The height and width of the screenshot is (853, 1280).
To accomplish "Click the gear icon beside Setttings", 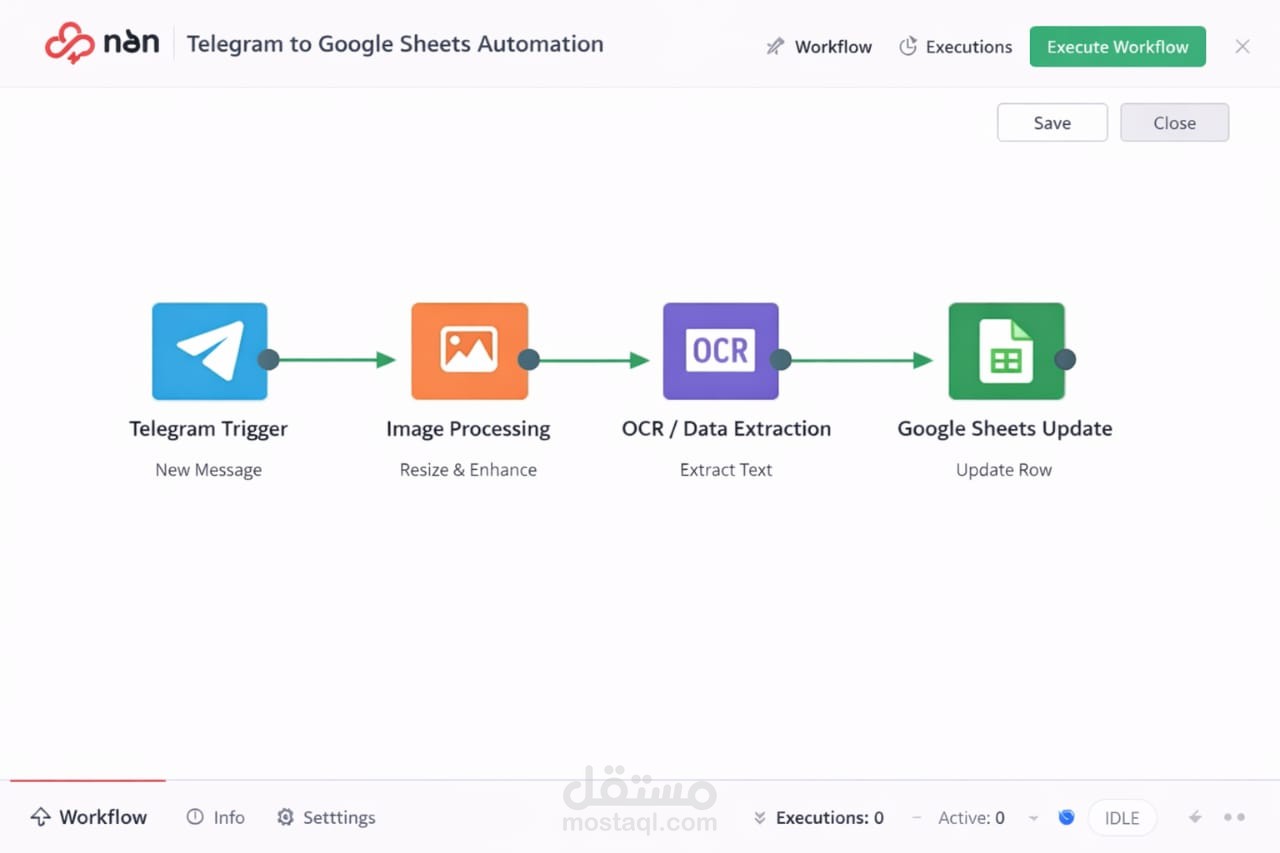I will [285, 817].
